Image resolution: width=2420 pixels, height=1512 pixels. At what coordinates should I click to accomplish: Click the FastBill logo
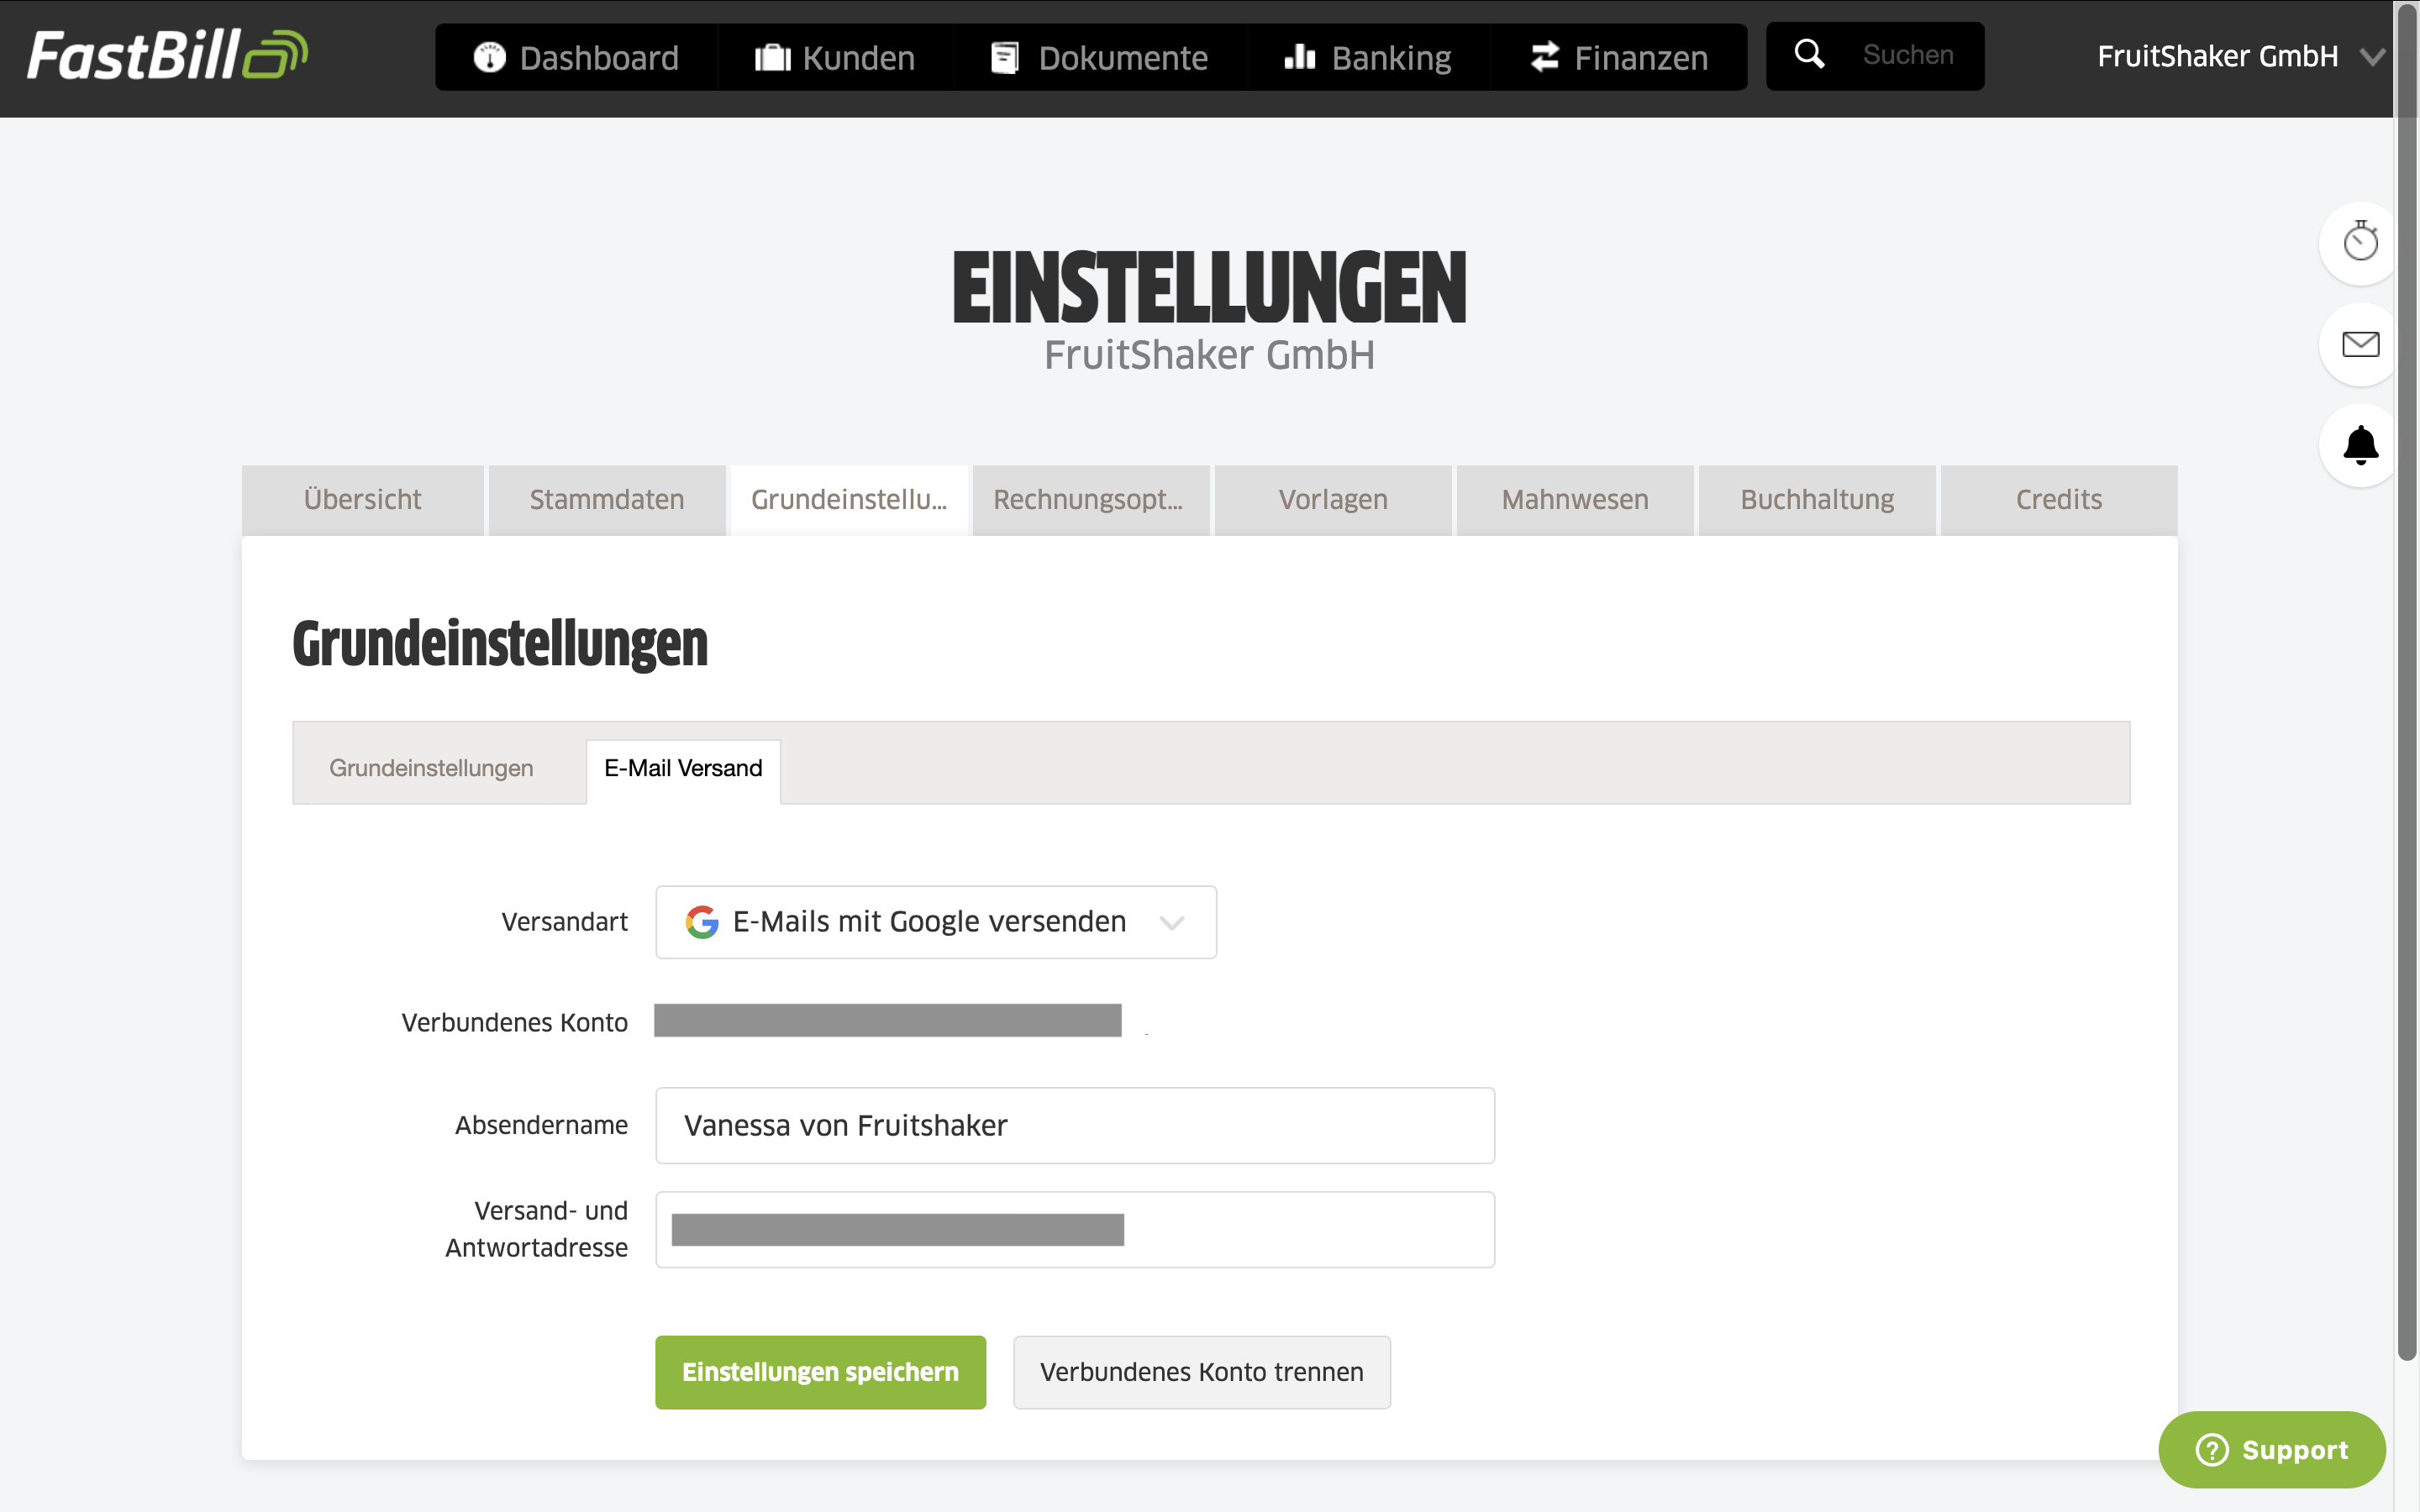[x=167, y=55]
